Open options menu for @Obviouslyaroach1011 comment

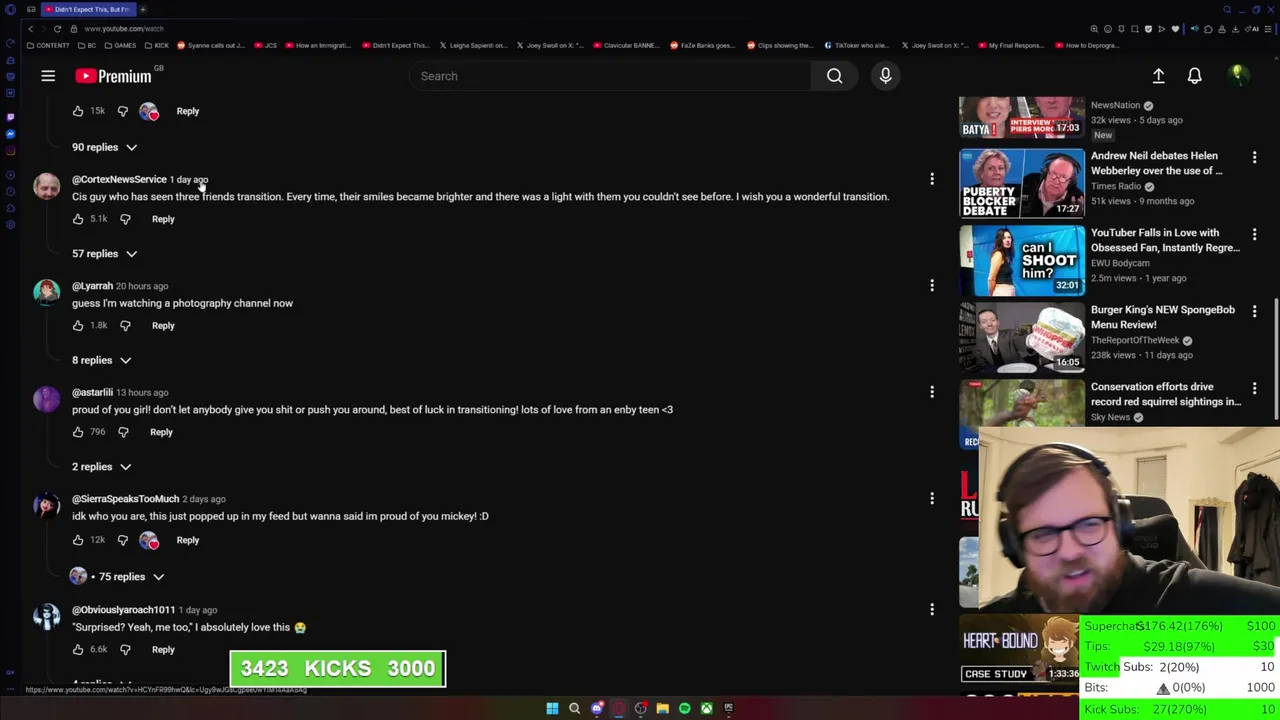pos(932,610)
